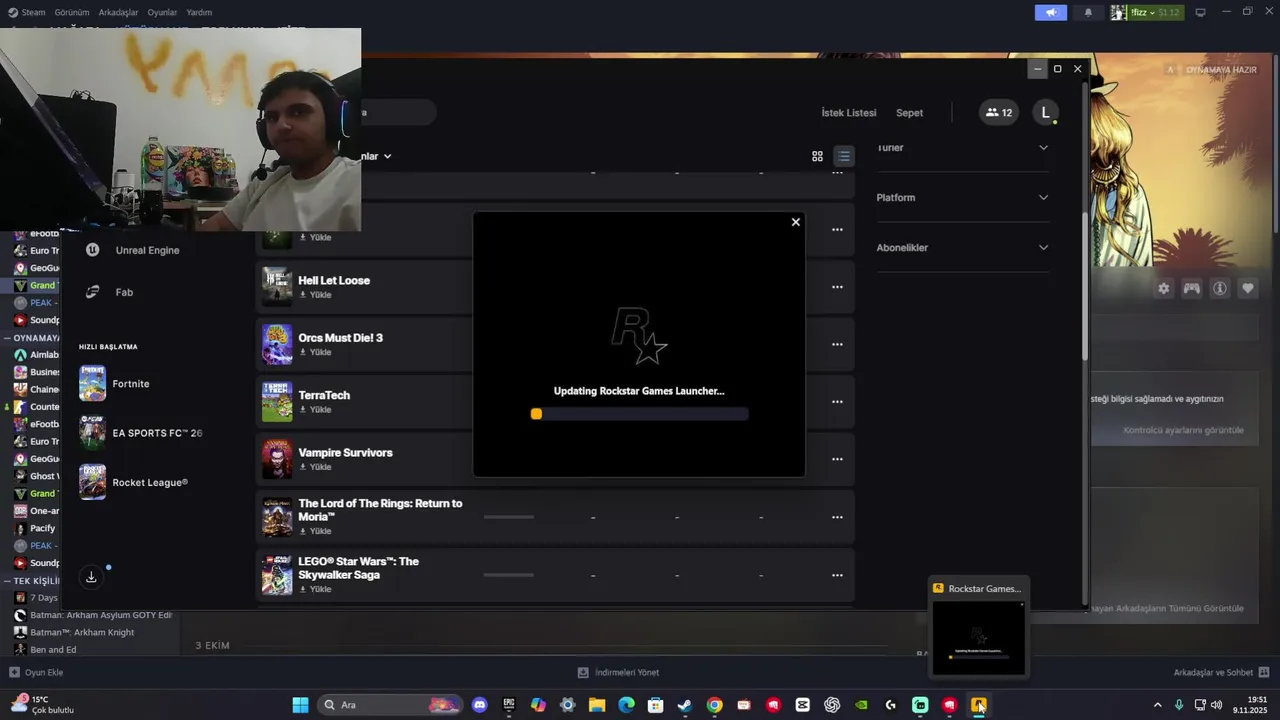Screen dimensions: 1280x720
Task: Open the Oyunlar menu in Steam
Action: (162, 12)
